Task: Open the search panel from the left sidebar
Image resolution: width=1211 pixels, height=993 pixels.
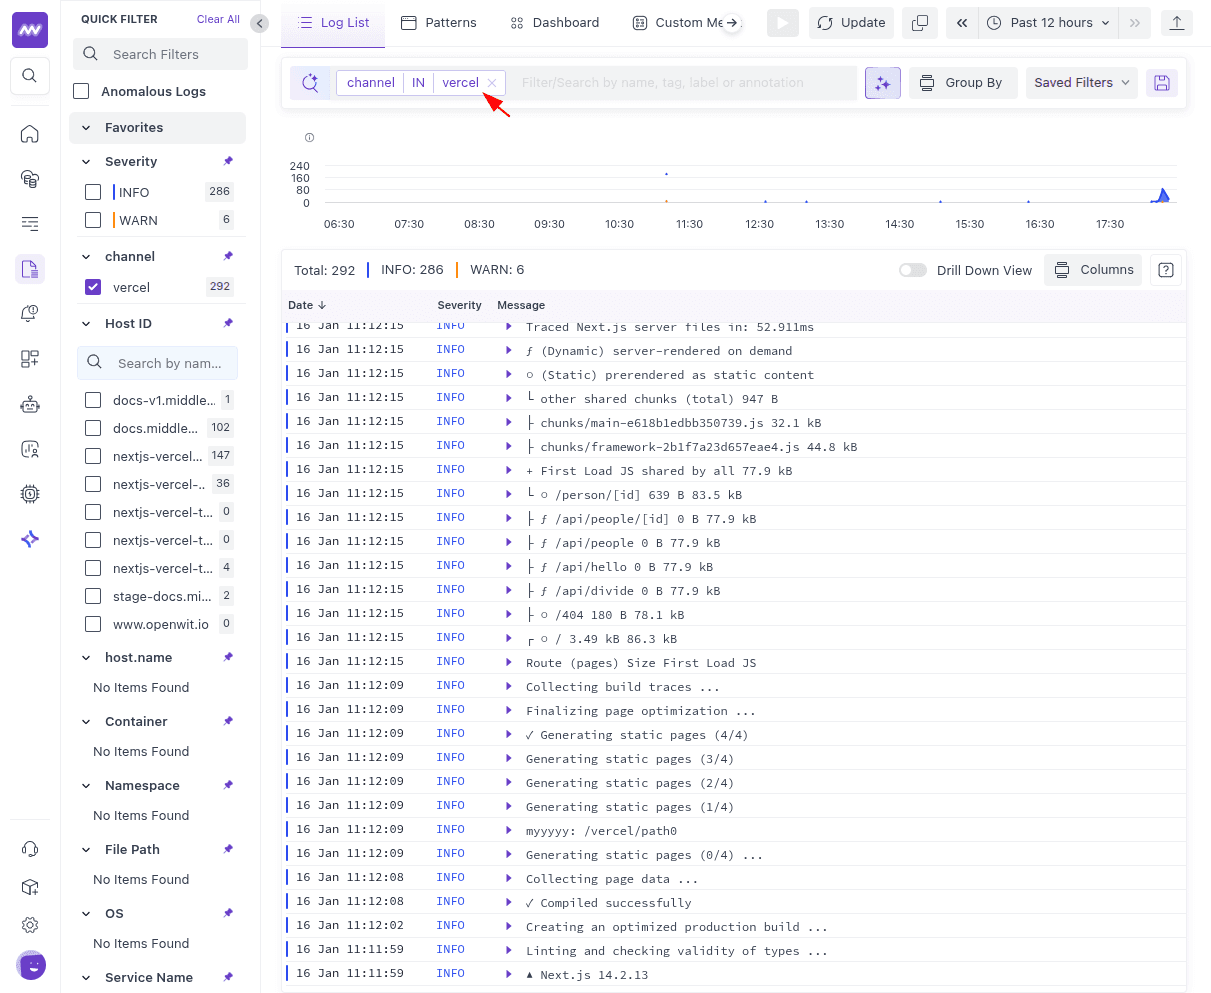Action: click(x=30, y=76)
